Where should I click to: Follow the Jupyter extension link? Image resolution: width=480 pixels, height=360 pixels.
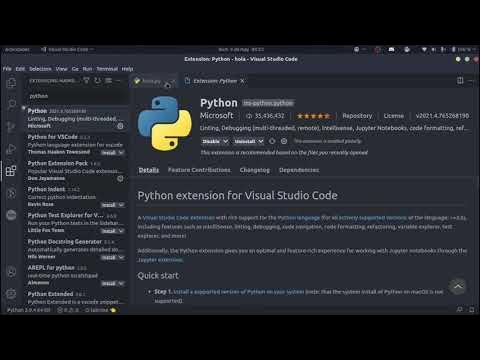click(160, 260)
